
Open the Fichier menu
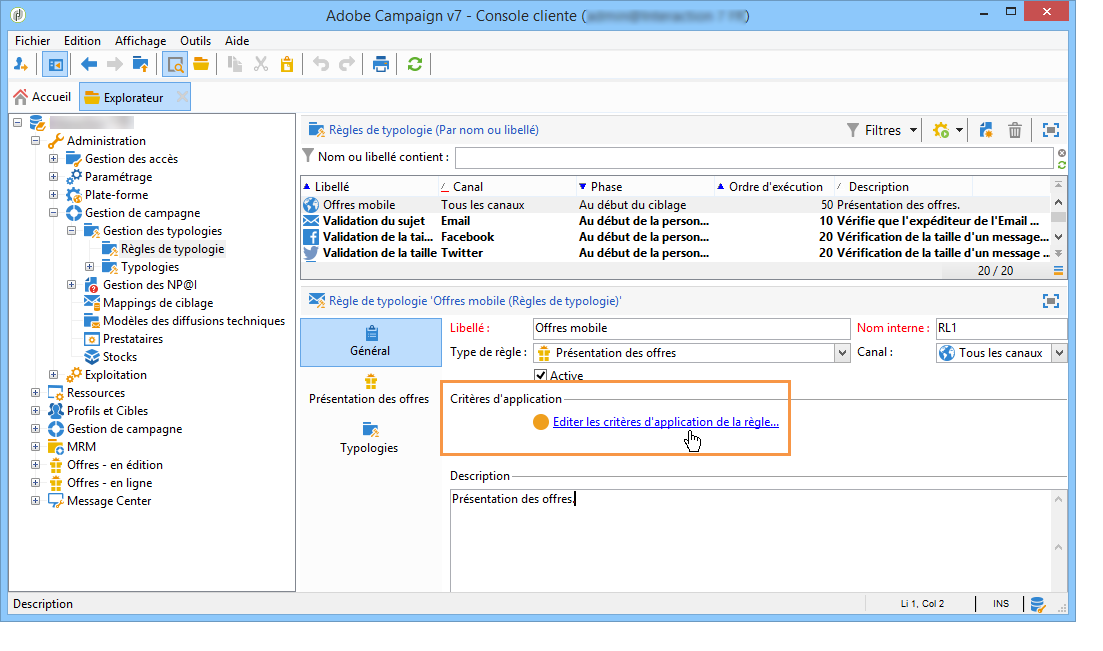point(32,41)
